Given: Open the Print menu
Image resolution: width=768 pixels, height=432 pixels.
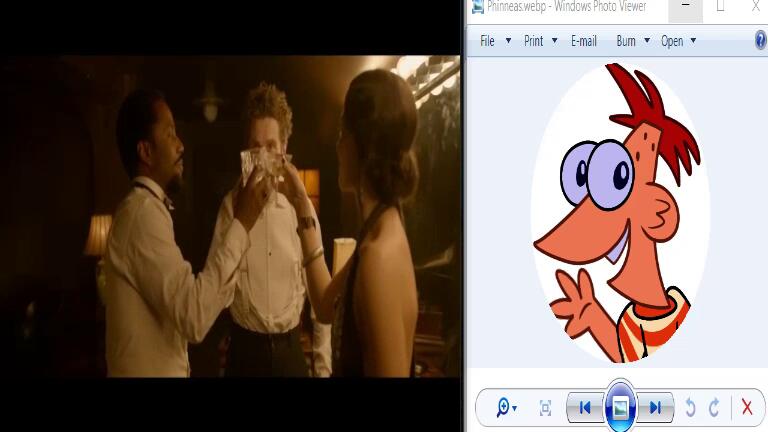Looking at the screenshot, I should [x=534, y=41].
